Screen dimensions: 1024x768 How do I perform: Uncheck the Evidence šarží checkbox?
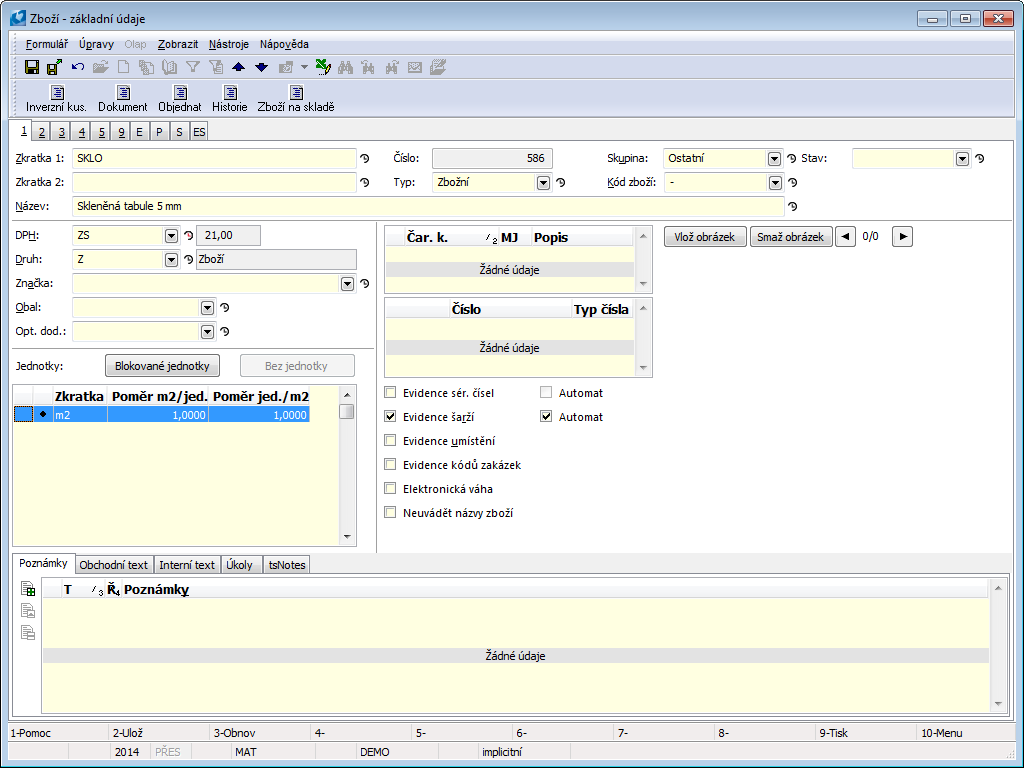tap(391, 417)
